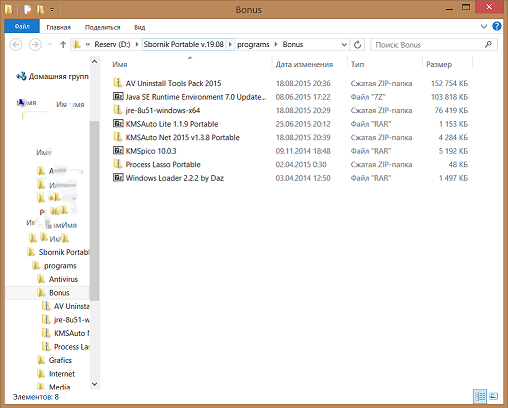This screenshot has height=408, width=508.
Task: Sort by Тип column header
Action: pos(357,64)
